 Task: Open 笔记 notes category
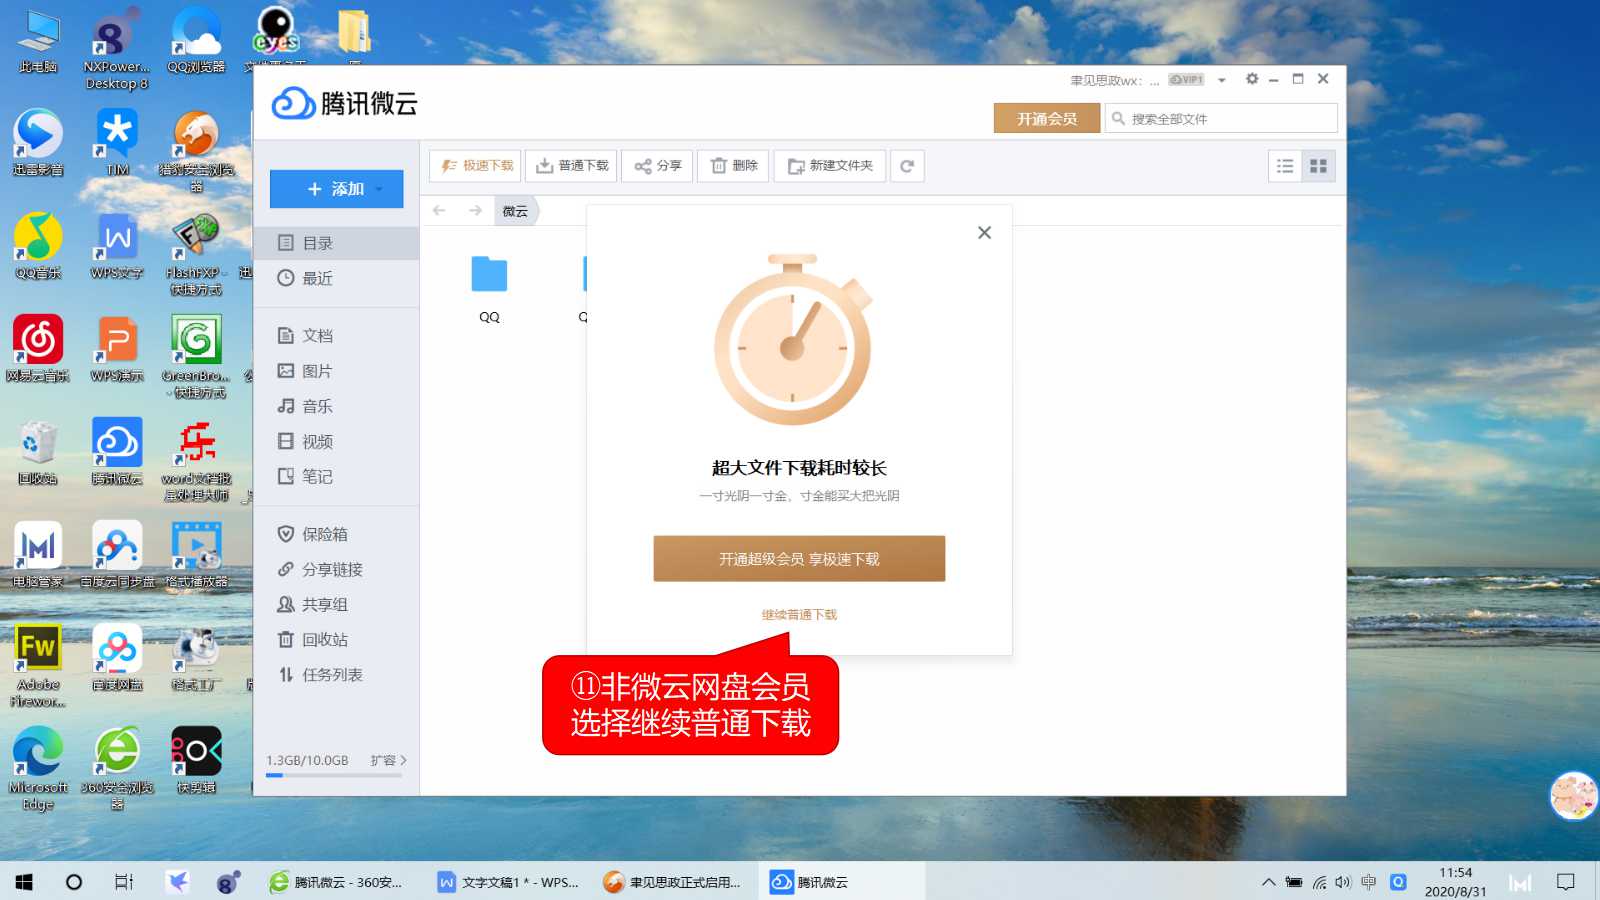[x=336, y=476]
